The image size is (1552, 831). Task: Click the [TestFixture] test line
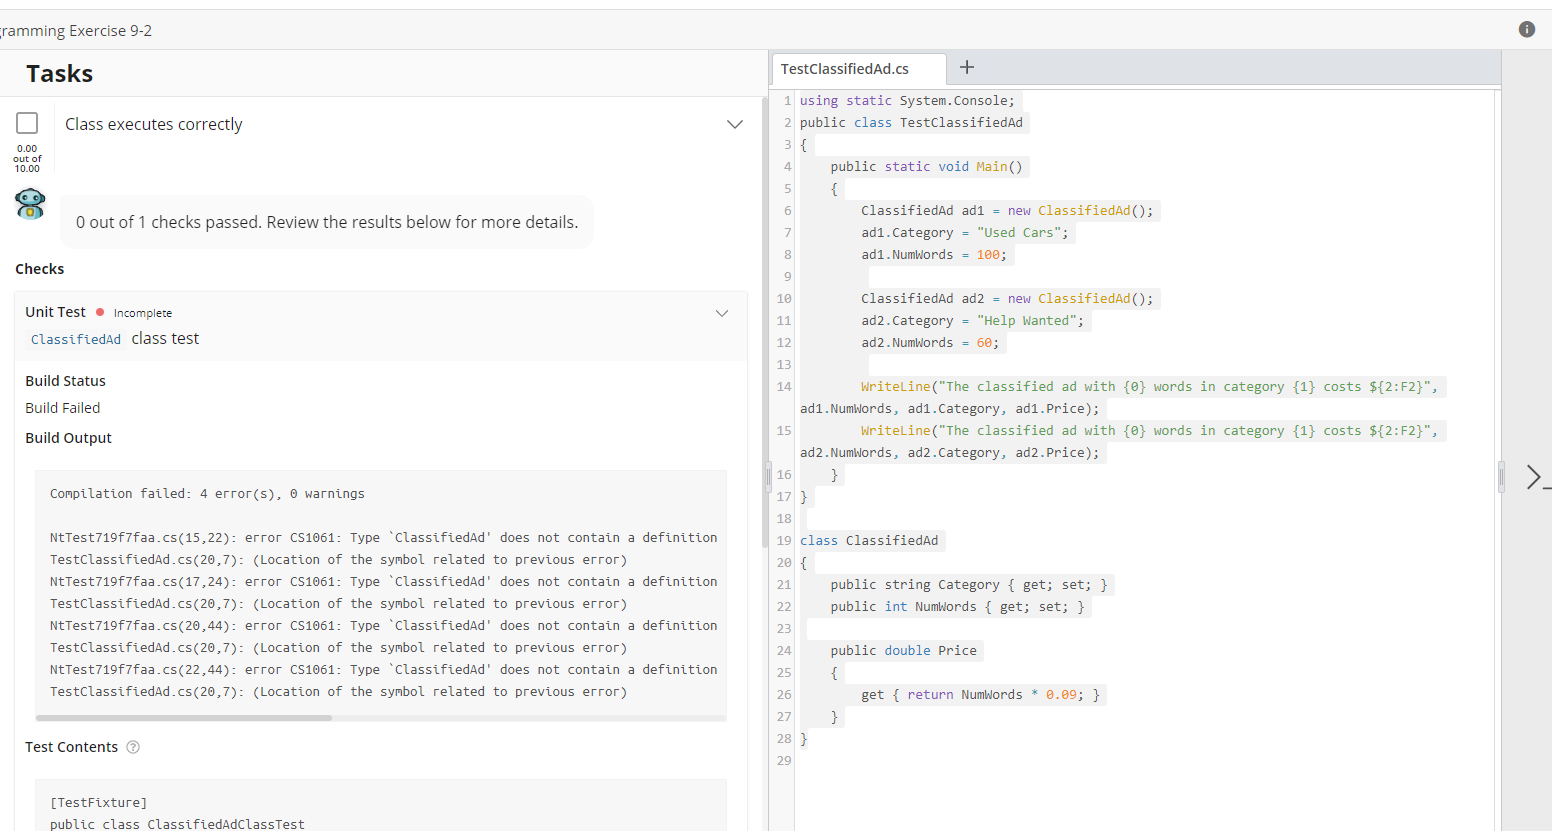point(98,803)
